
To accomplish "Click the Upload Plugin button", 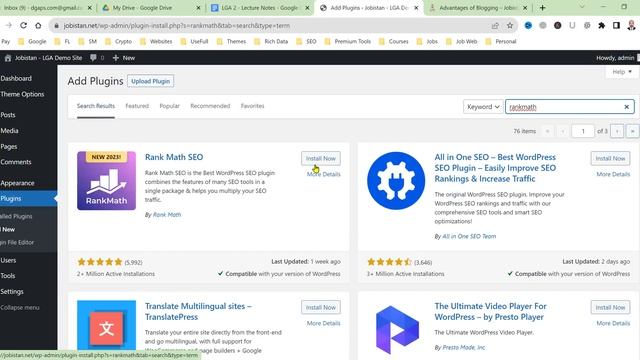I will click(151, 81).
